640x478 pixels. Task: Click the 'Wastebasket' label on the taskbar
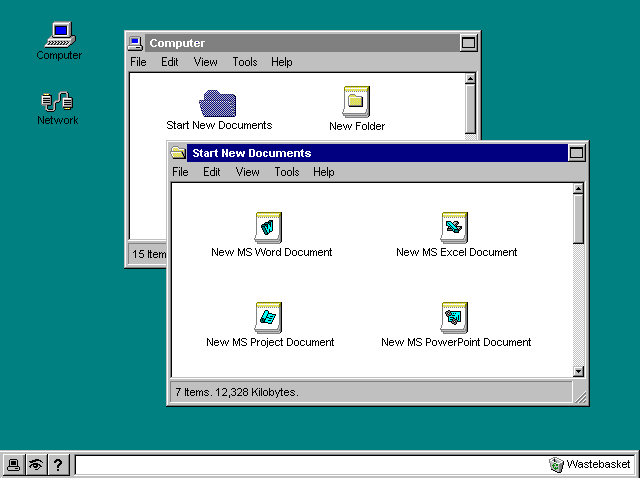[x=598, y=465]
